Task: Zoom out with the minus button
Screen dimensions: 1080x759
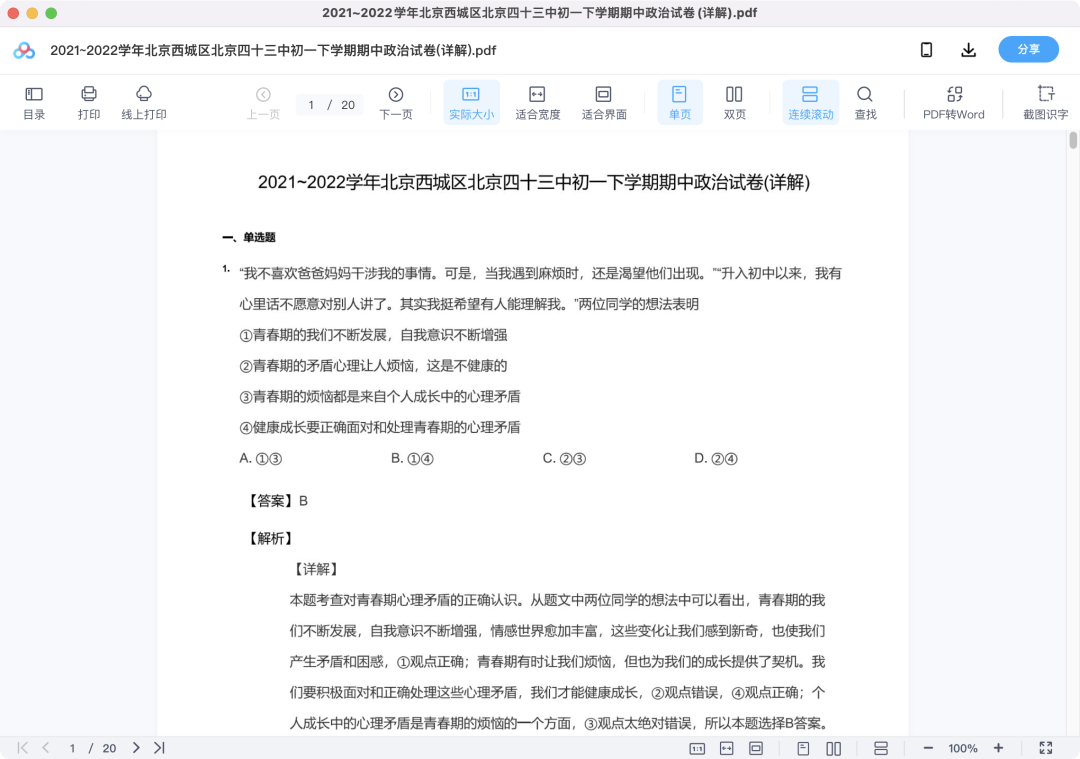Action: pyautogui.click(x=928, y=748)
